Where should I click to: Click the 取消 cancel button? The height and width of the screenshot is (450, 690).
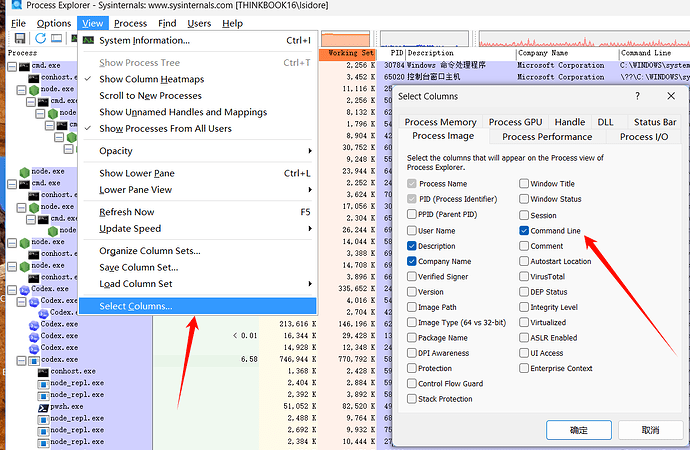pyautogui.click(x=650, y=430)
